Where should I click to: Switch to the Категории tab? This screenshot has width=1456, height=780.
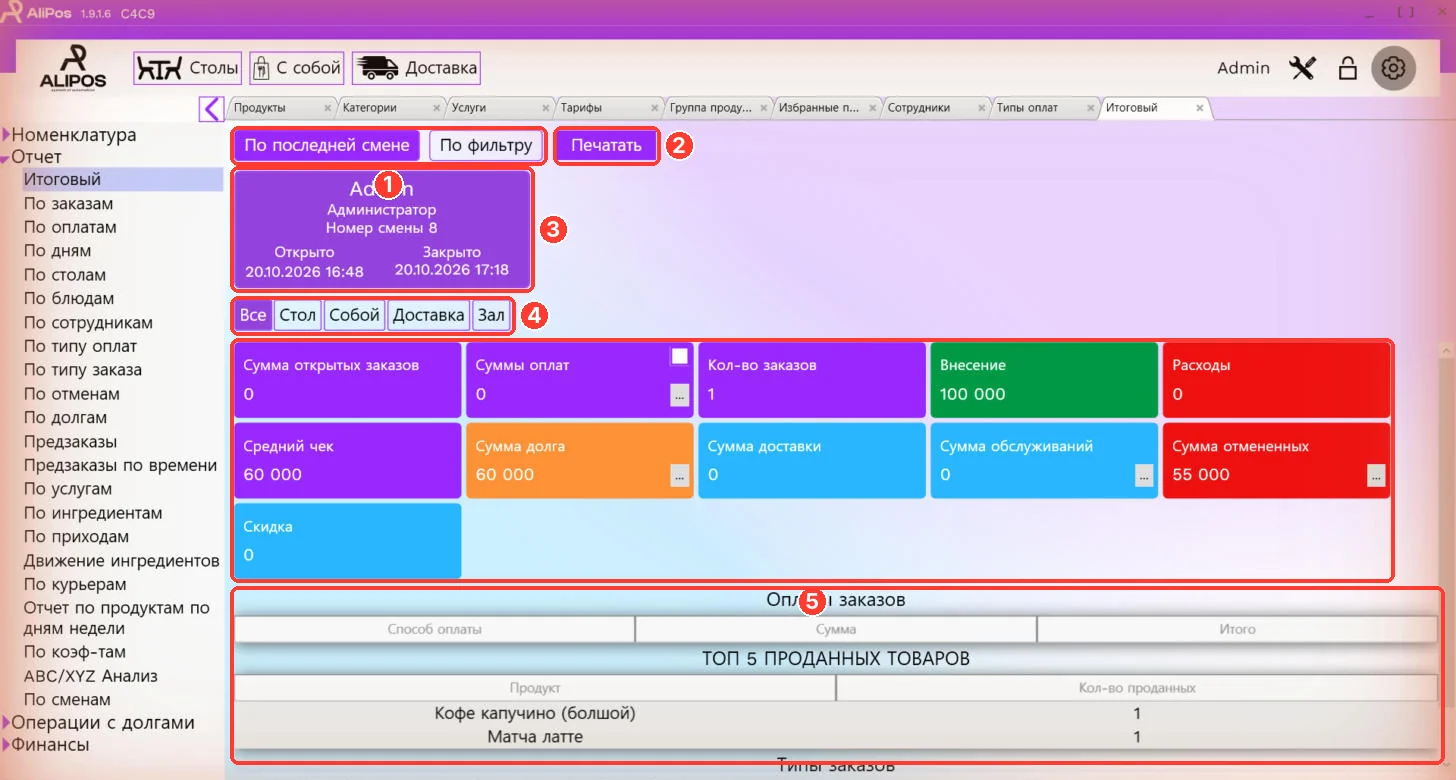[390, 108]
